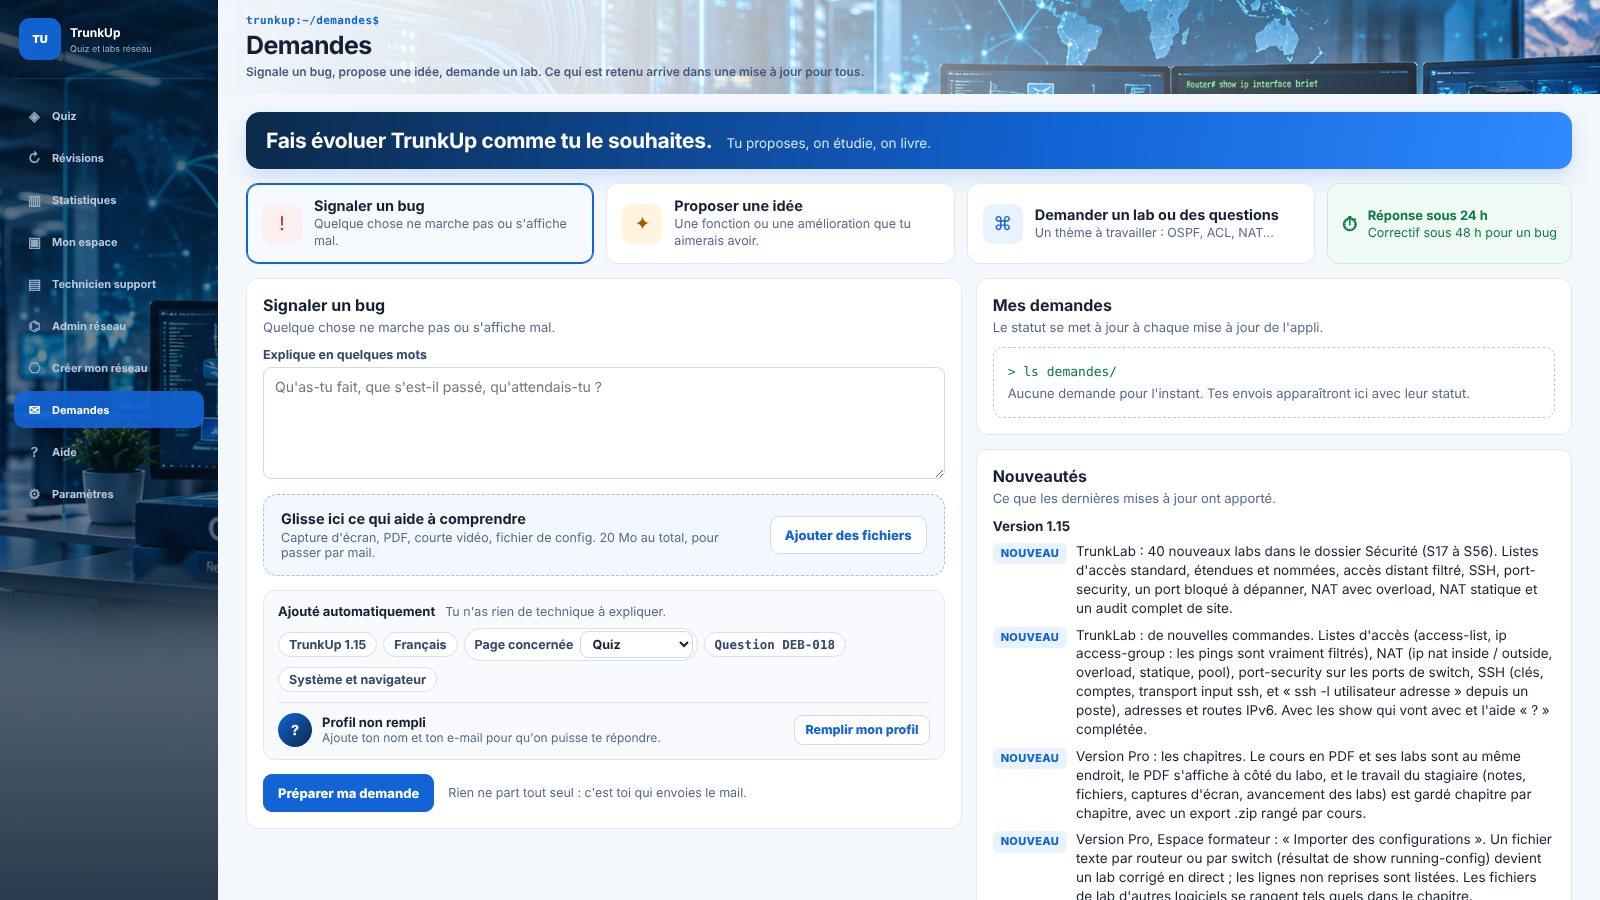1600x900 pixels.
Task: Click Préparer ma demande button
Action: pyautogui.click(x=348, y=793)
